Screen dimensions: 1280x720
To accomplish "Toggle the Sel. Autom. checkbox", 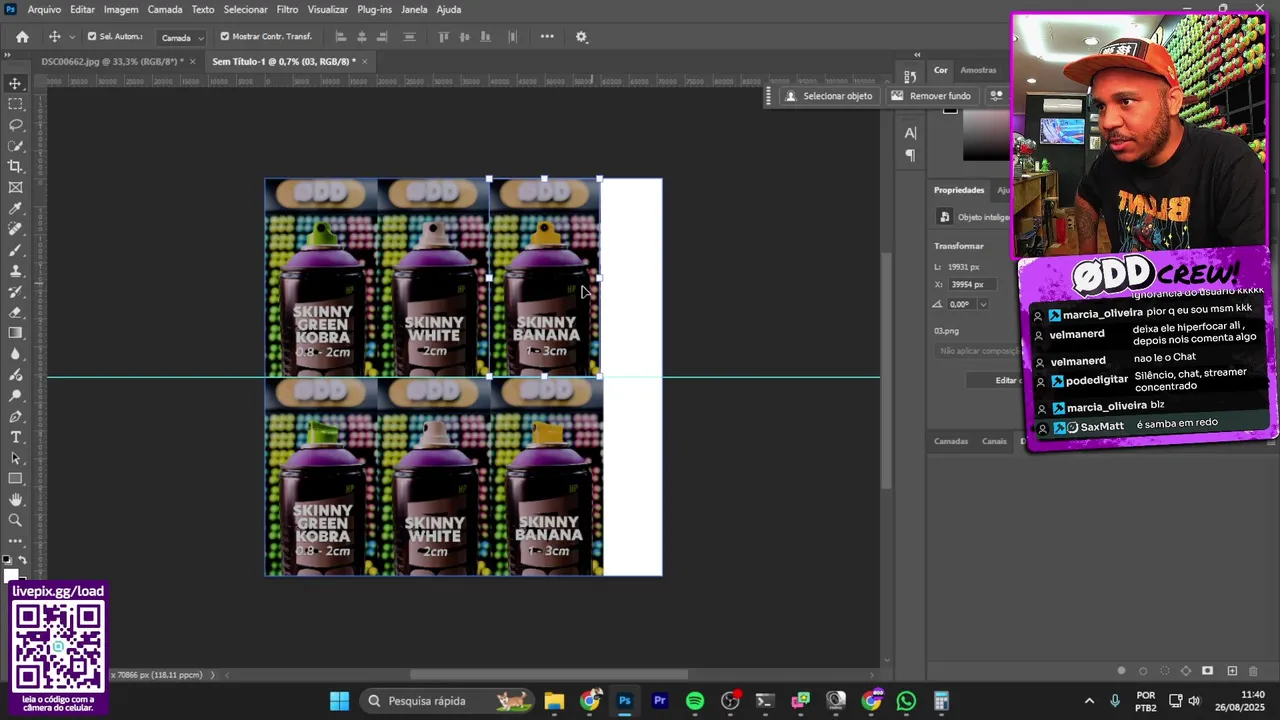I will coord(92,37).
